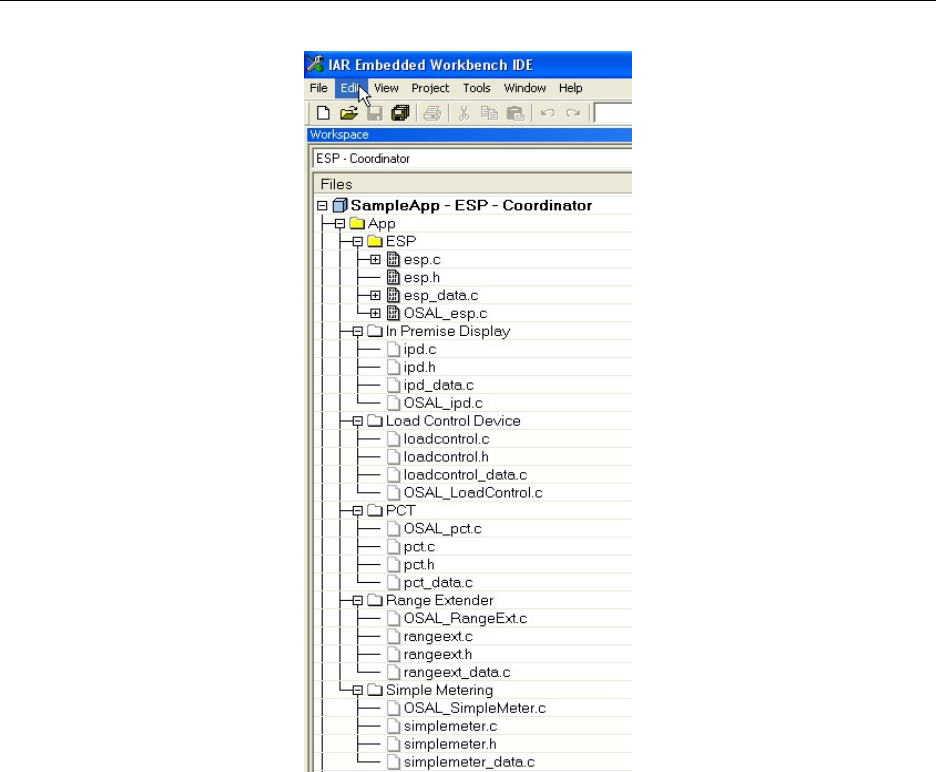
Task: Click the Undo toolbar icon
Action: [547, 113]
